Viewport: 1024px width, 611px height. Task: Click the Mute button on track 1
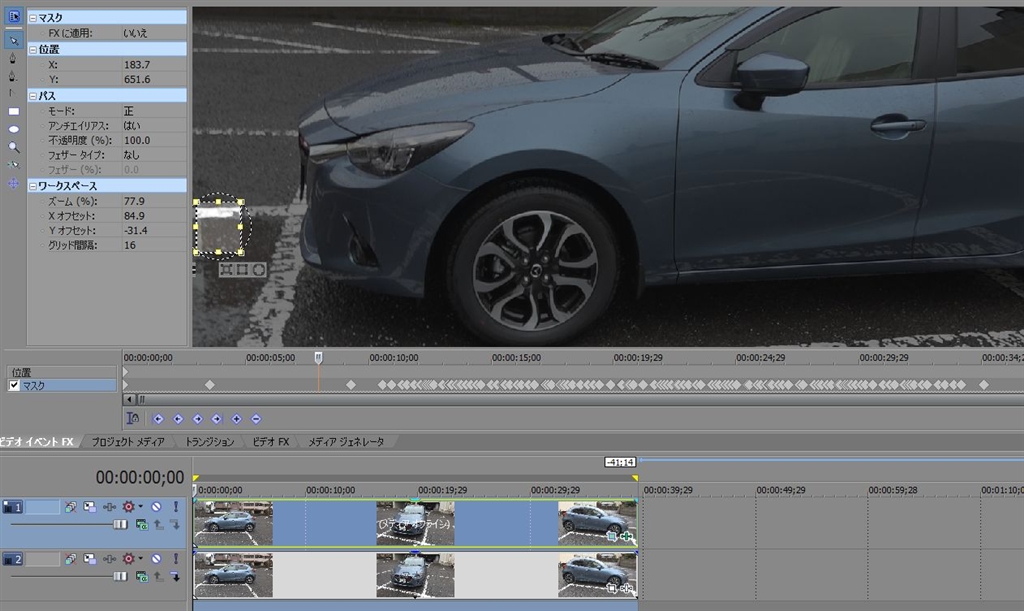click(157, 507)
